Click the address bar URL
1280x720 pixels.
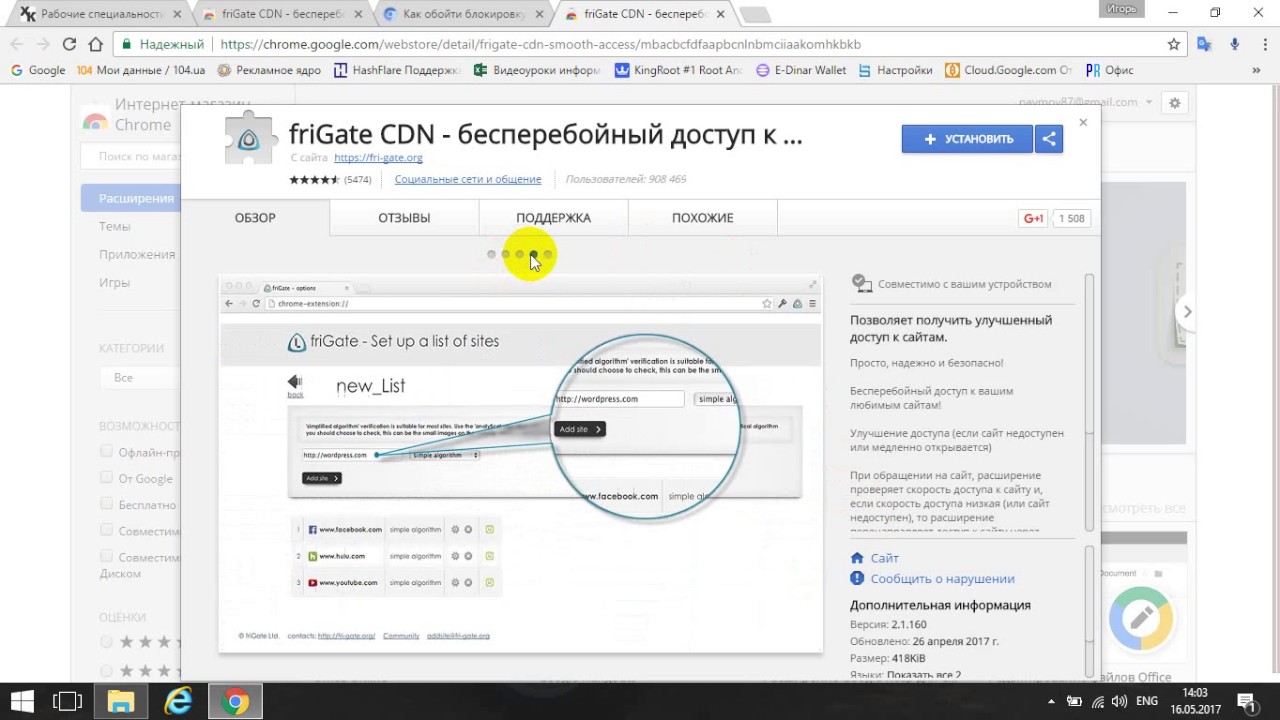click(540, 44)
